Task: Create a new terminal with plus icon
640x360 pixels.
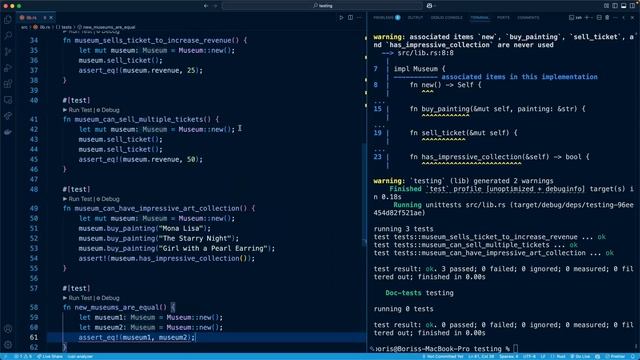Action: (x=587, y=18)
